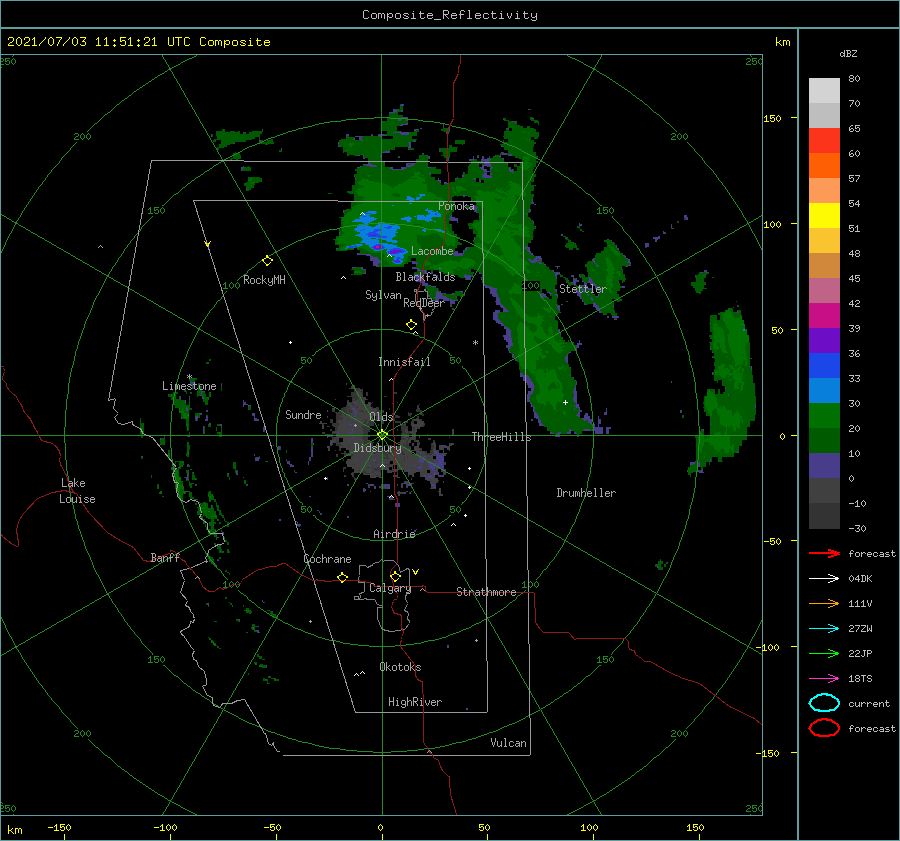
Task: Pick the magenta swatch between 42 and 39 dBZ
Action: pos(824,315)
